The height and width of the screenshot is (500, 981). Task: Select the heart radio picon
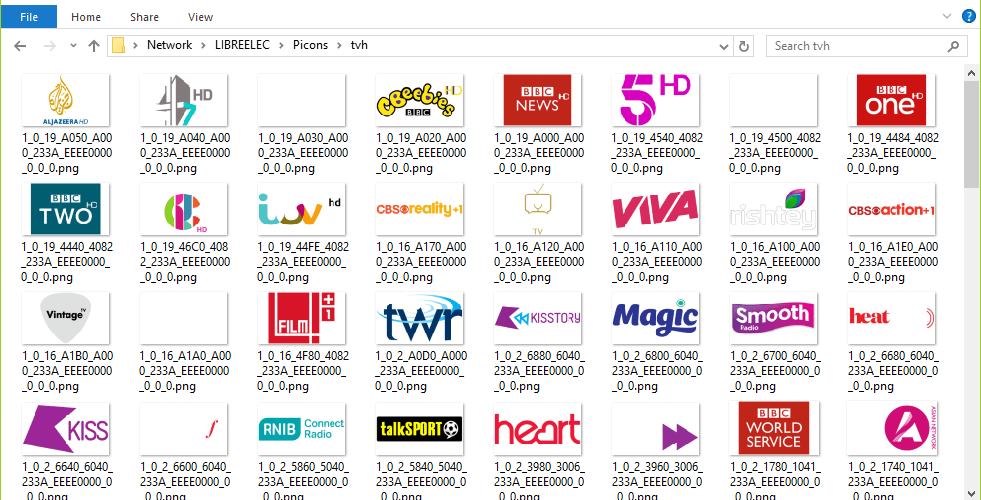[x=537, y=429]
